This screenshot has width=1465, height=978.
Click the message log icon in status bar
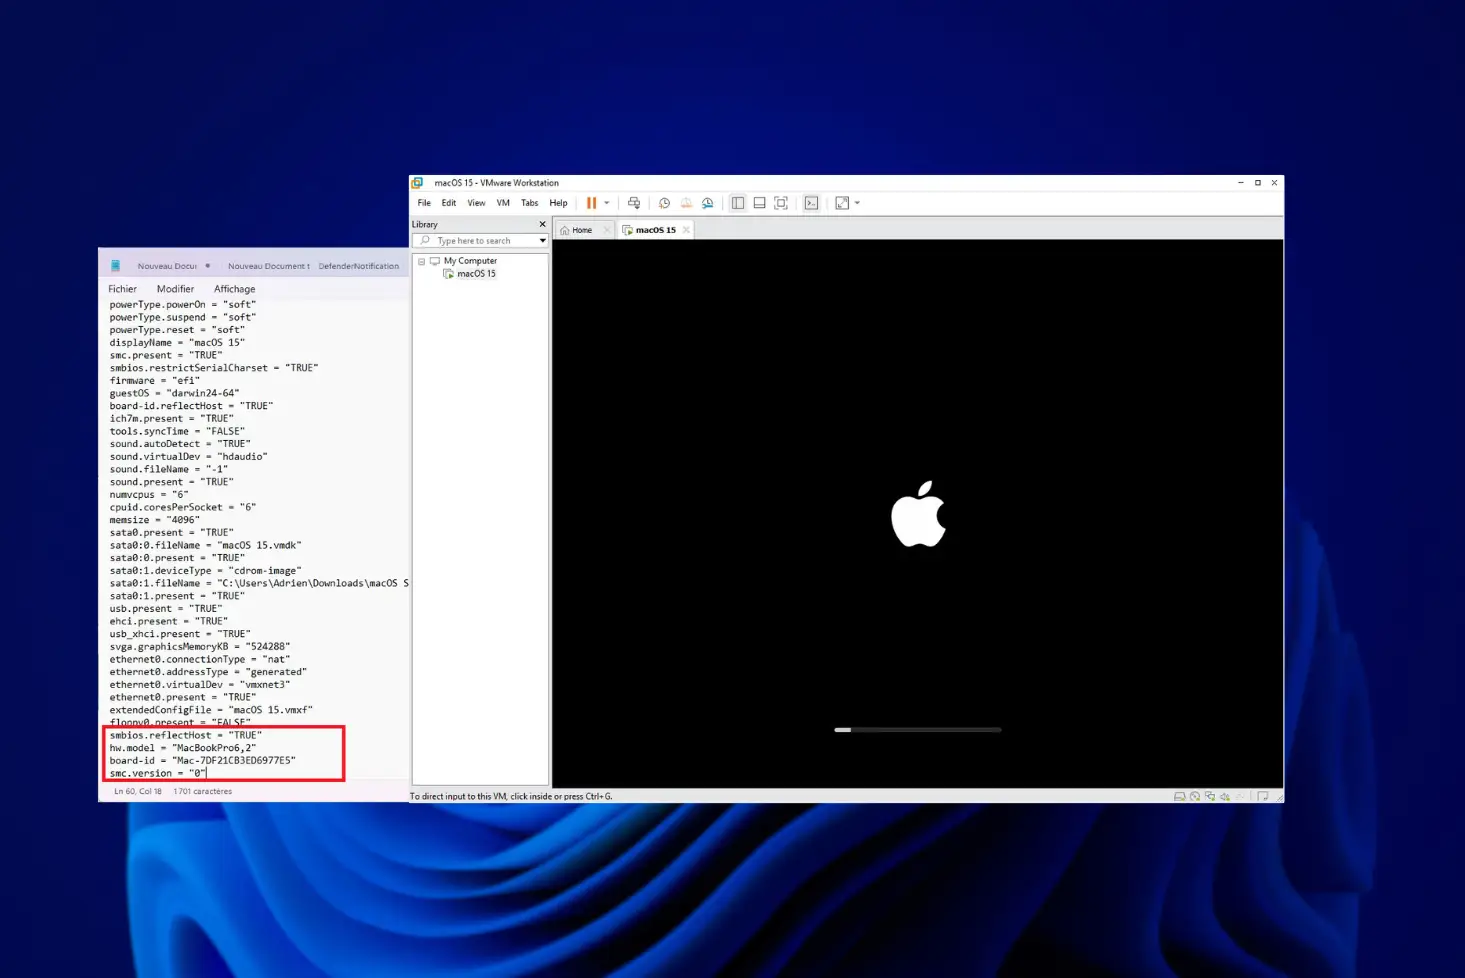(1263, 797)
